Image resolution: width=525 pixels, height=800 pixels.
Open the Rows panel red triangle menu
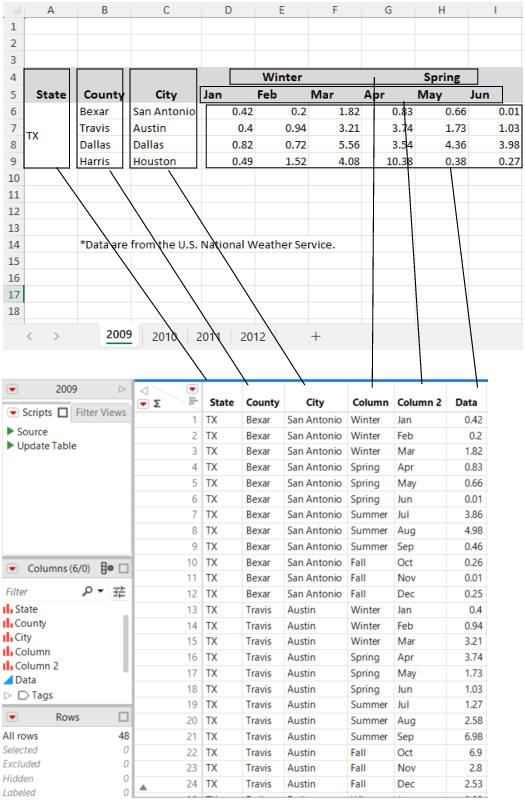pos(12,717)
